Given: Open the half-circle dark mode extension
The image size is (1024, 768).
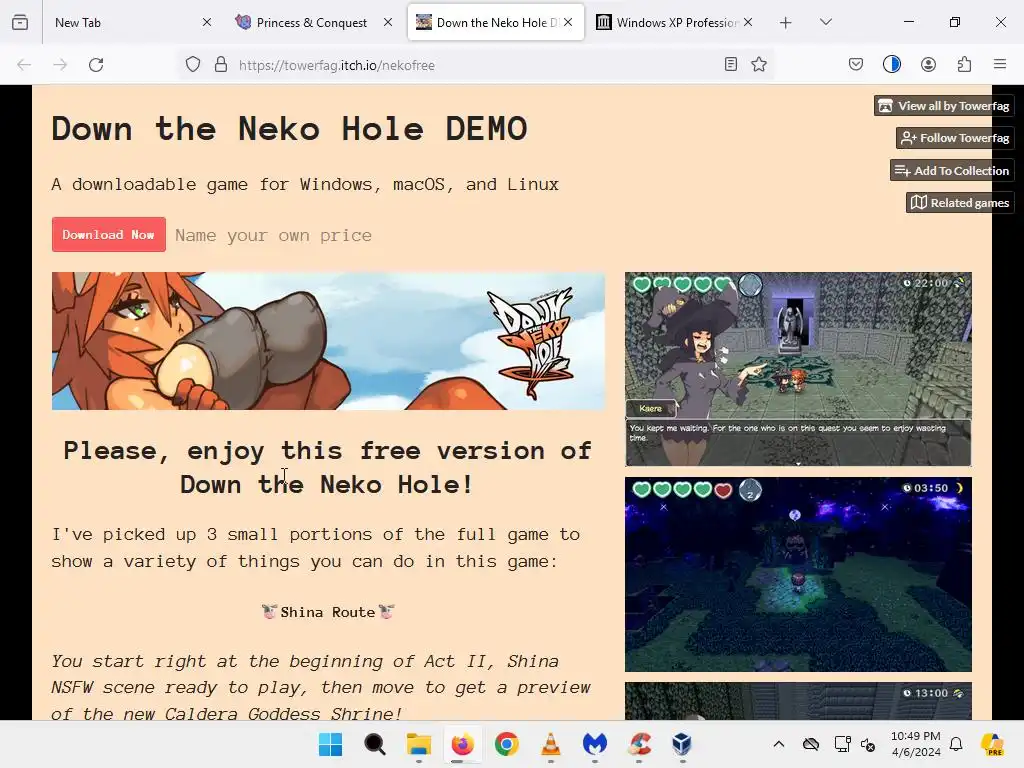Looking at the screenshot, I should (x=892, y=64).
